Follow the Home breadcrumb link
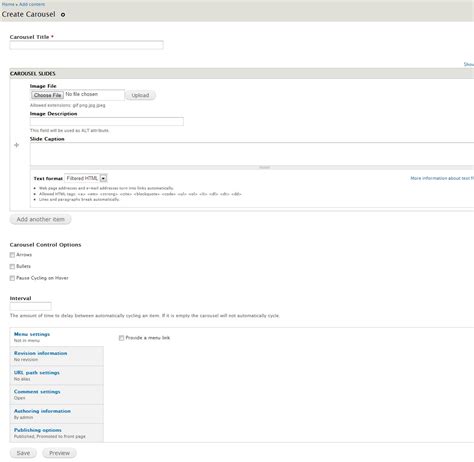The height and width of the screenshot is (462, 474). tap(8, 4)
